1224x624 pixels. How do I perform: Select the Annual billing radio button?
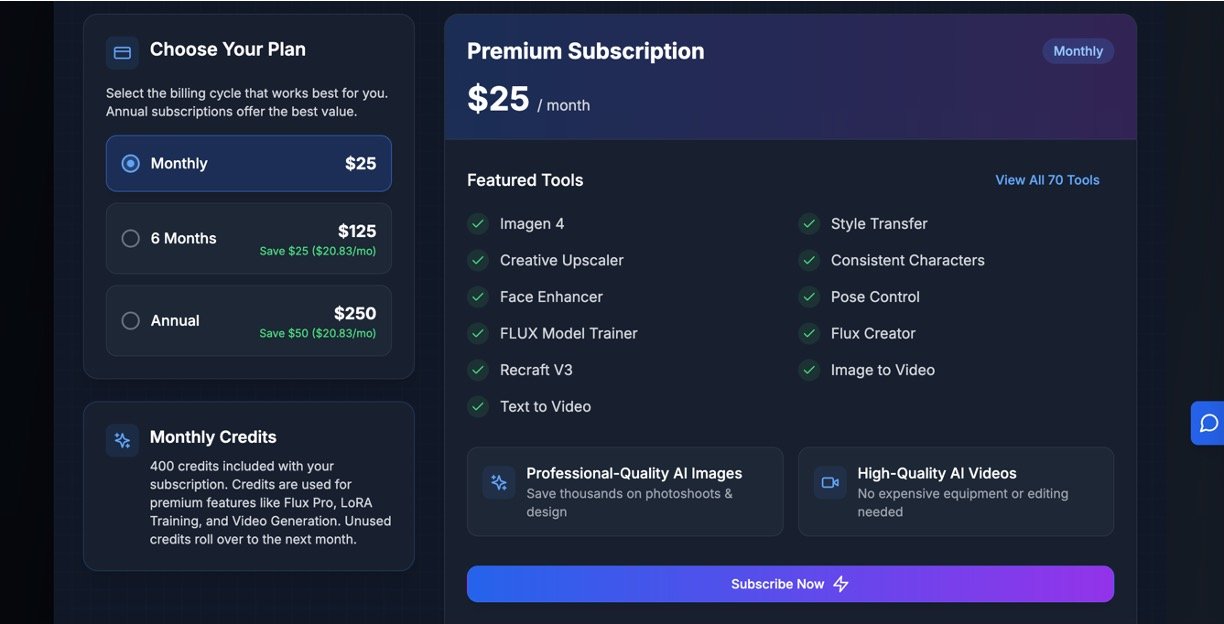[130, 321]
